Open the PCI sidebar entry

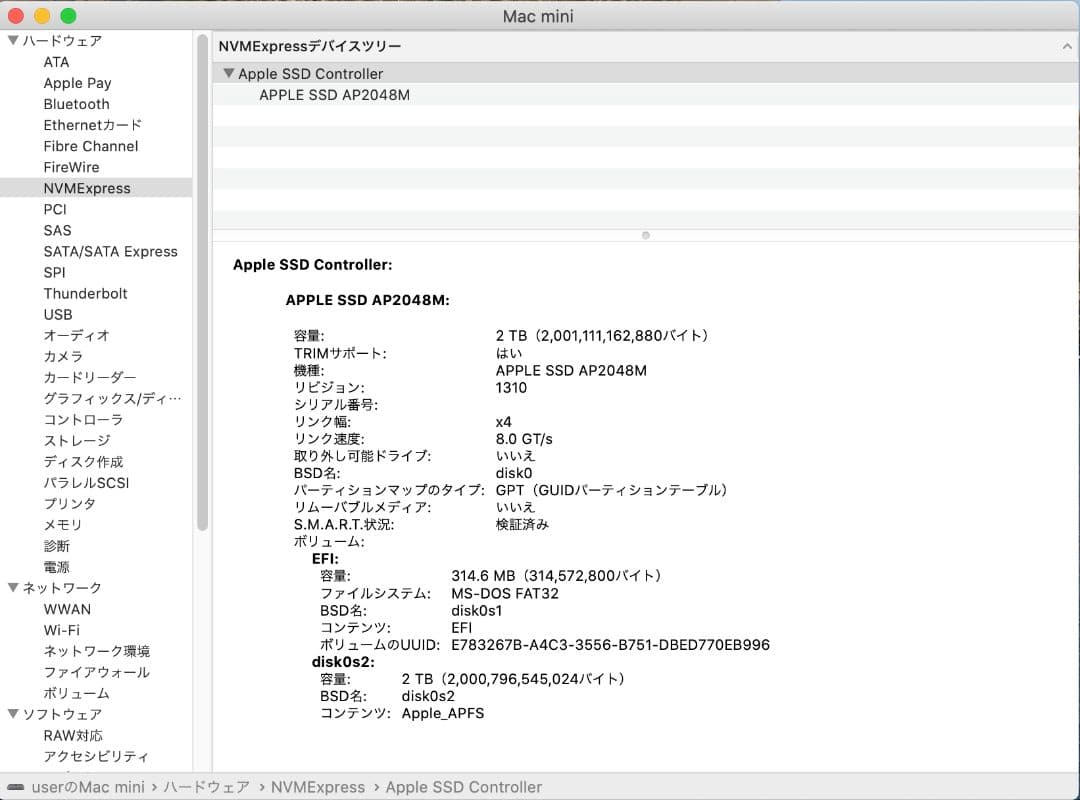tap(55, 209)
